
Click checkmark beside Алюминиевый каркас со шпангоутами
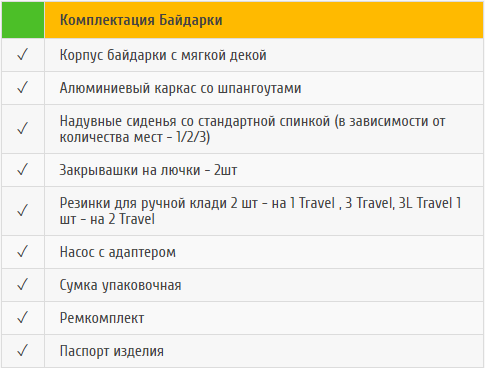(x=22, y=88)
